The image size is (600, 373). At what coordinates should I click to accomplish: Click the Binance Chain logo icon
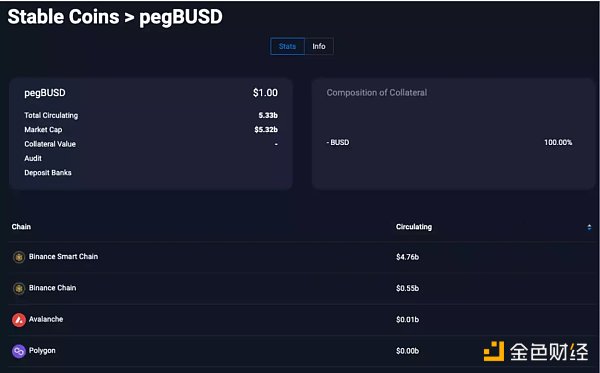tap(19, 288)
